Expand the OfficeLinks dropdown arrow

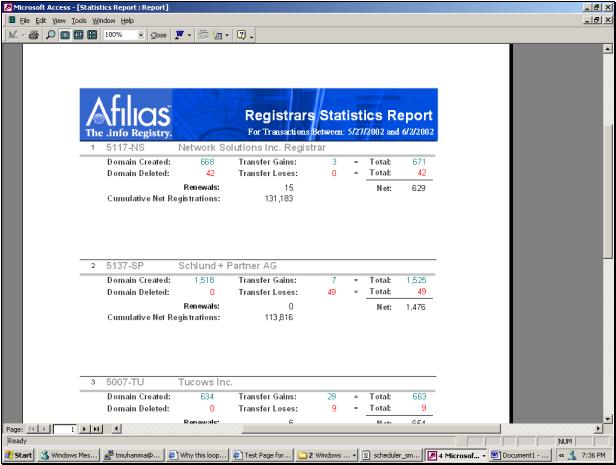[189, 35]
